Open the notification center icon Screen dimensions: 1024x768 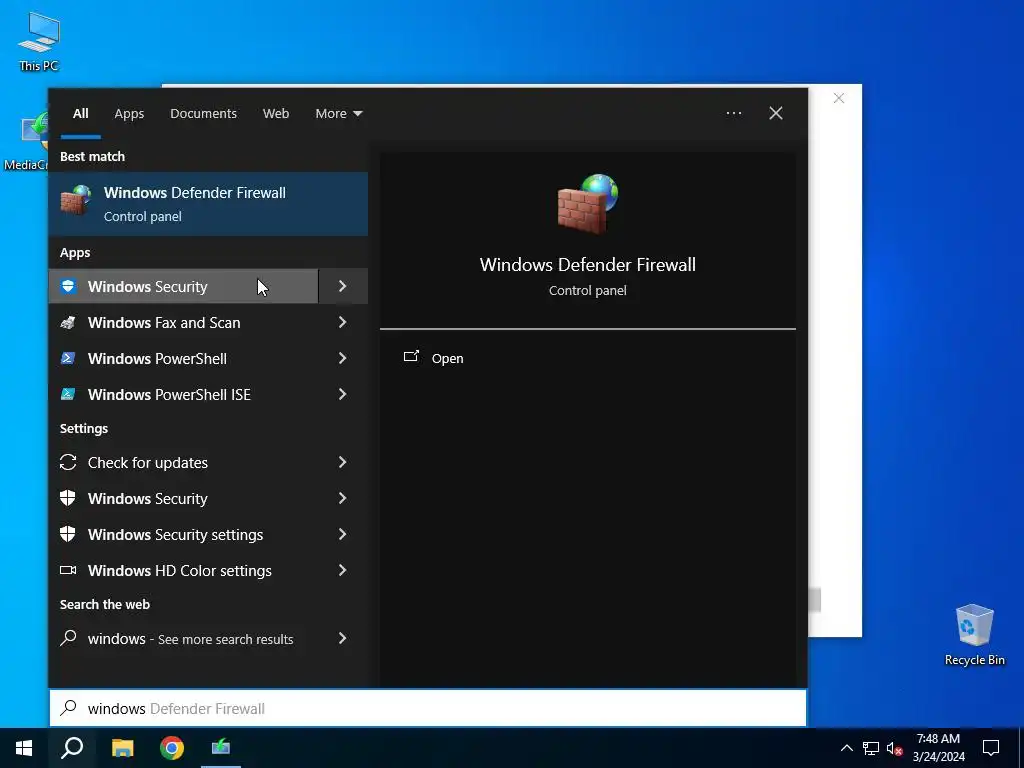(x=991, y=748)
